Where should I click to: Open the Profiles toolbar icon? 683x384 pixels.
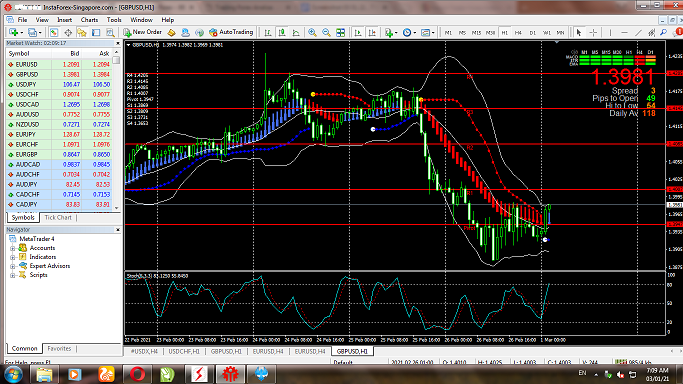32,32
